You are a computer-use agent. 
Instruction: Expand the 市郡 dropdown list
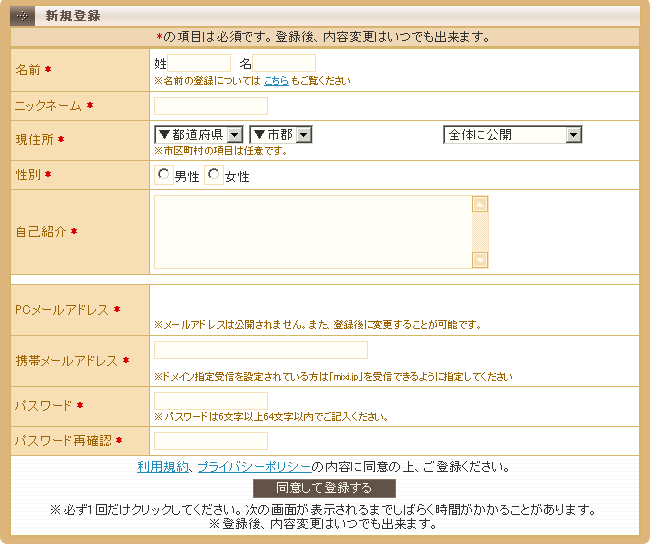coord(281,134)
